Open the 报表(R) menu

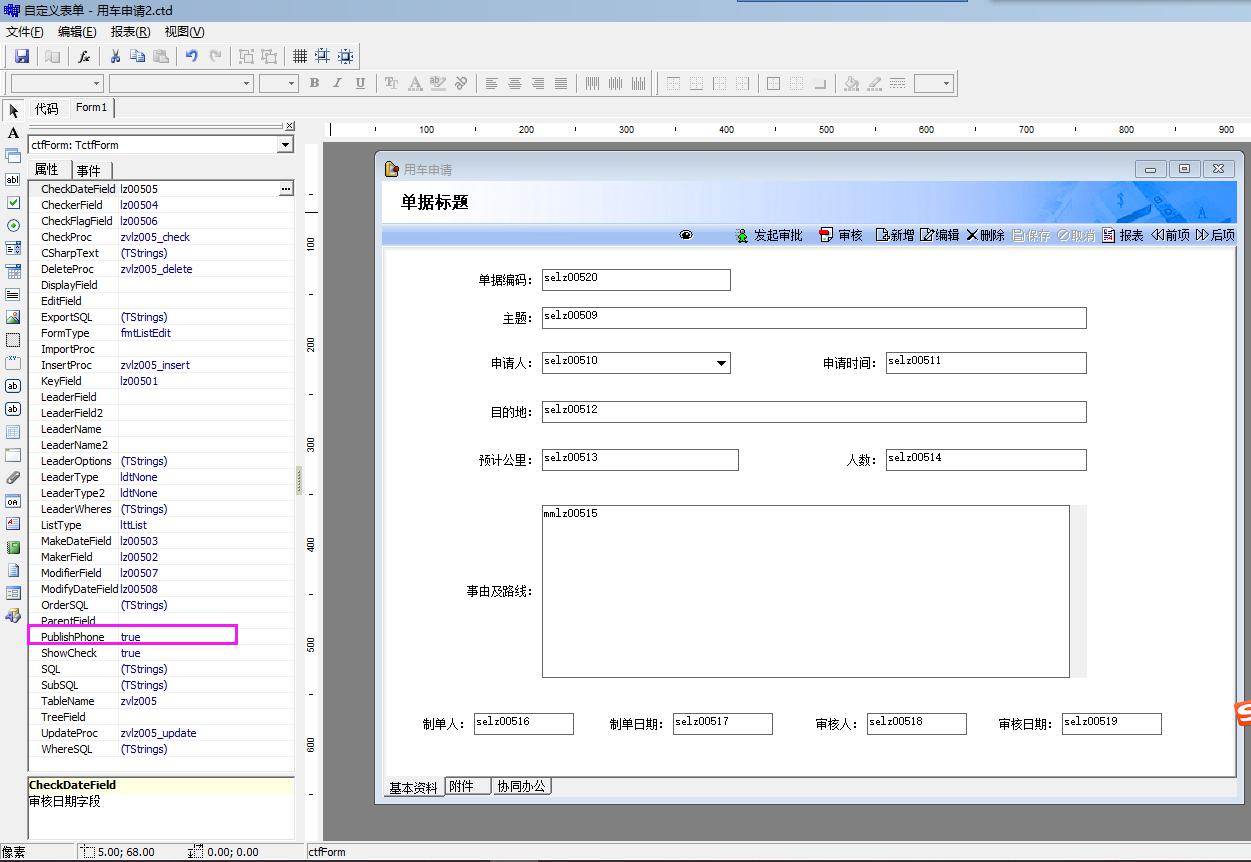(130, 32)
